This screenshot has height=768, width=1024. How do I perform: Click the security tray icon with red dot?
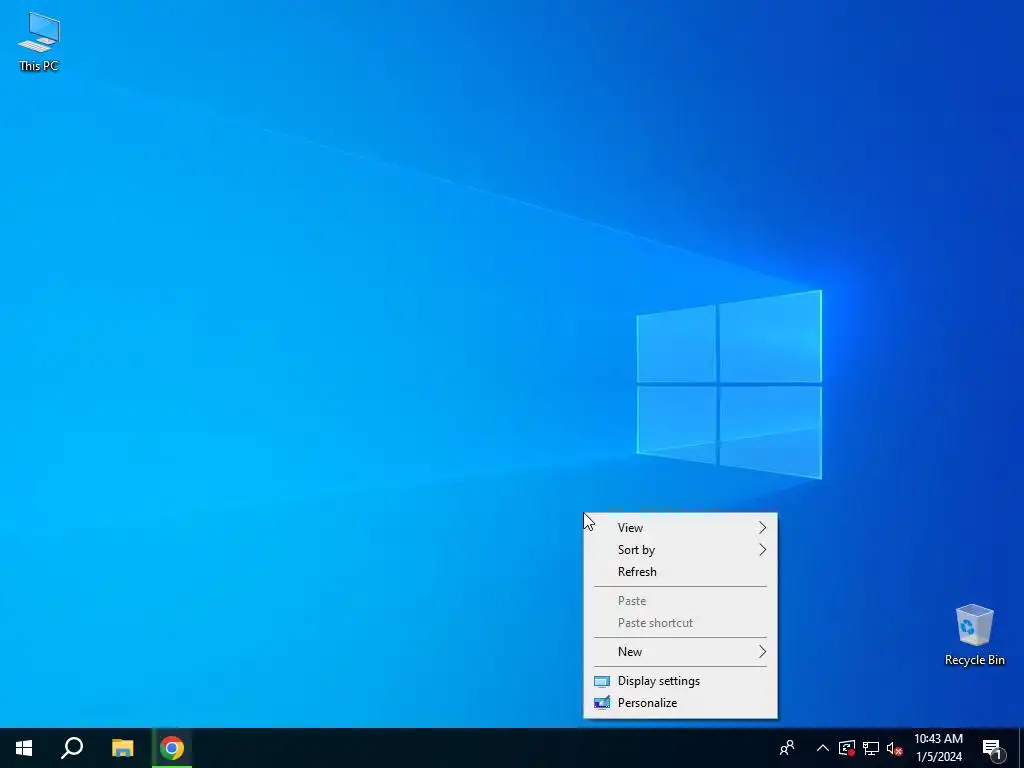[847, 748]
